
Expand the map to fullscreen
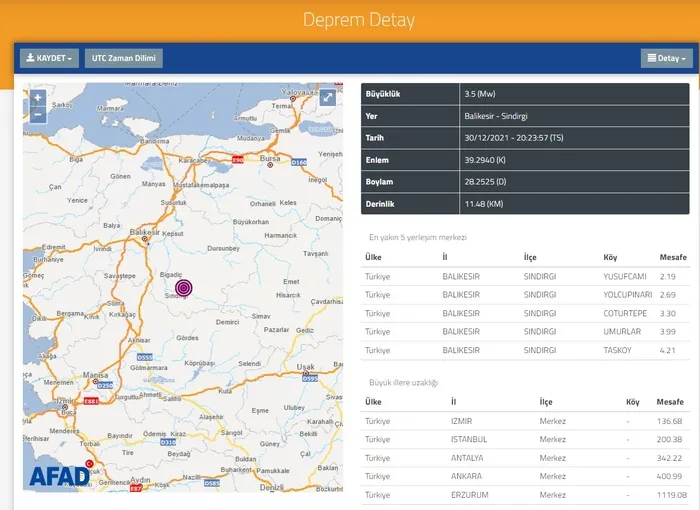327,98
